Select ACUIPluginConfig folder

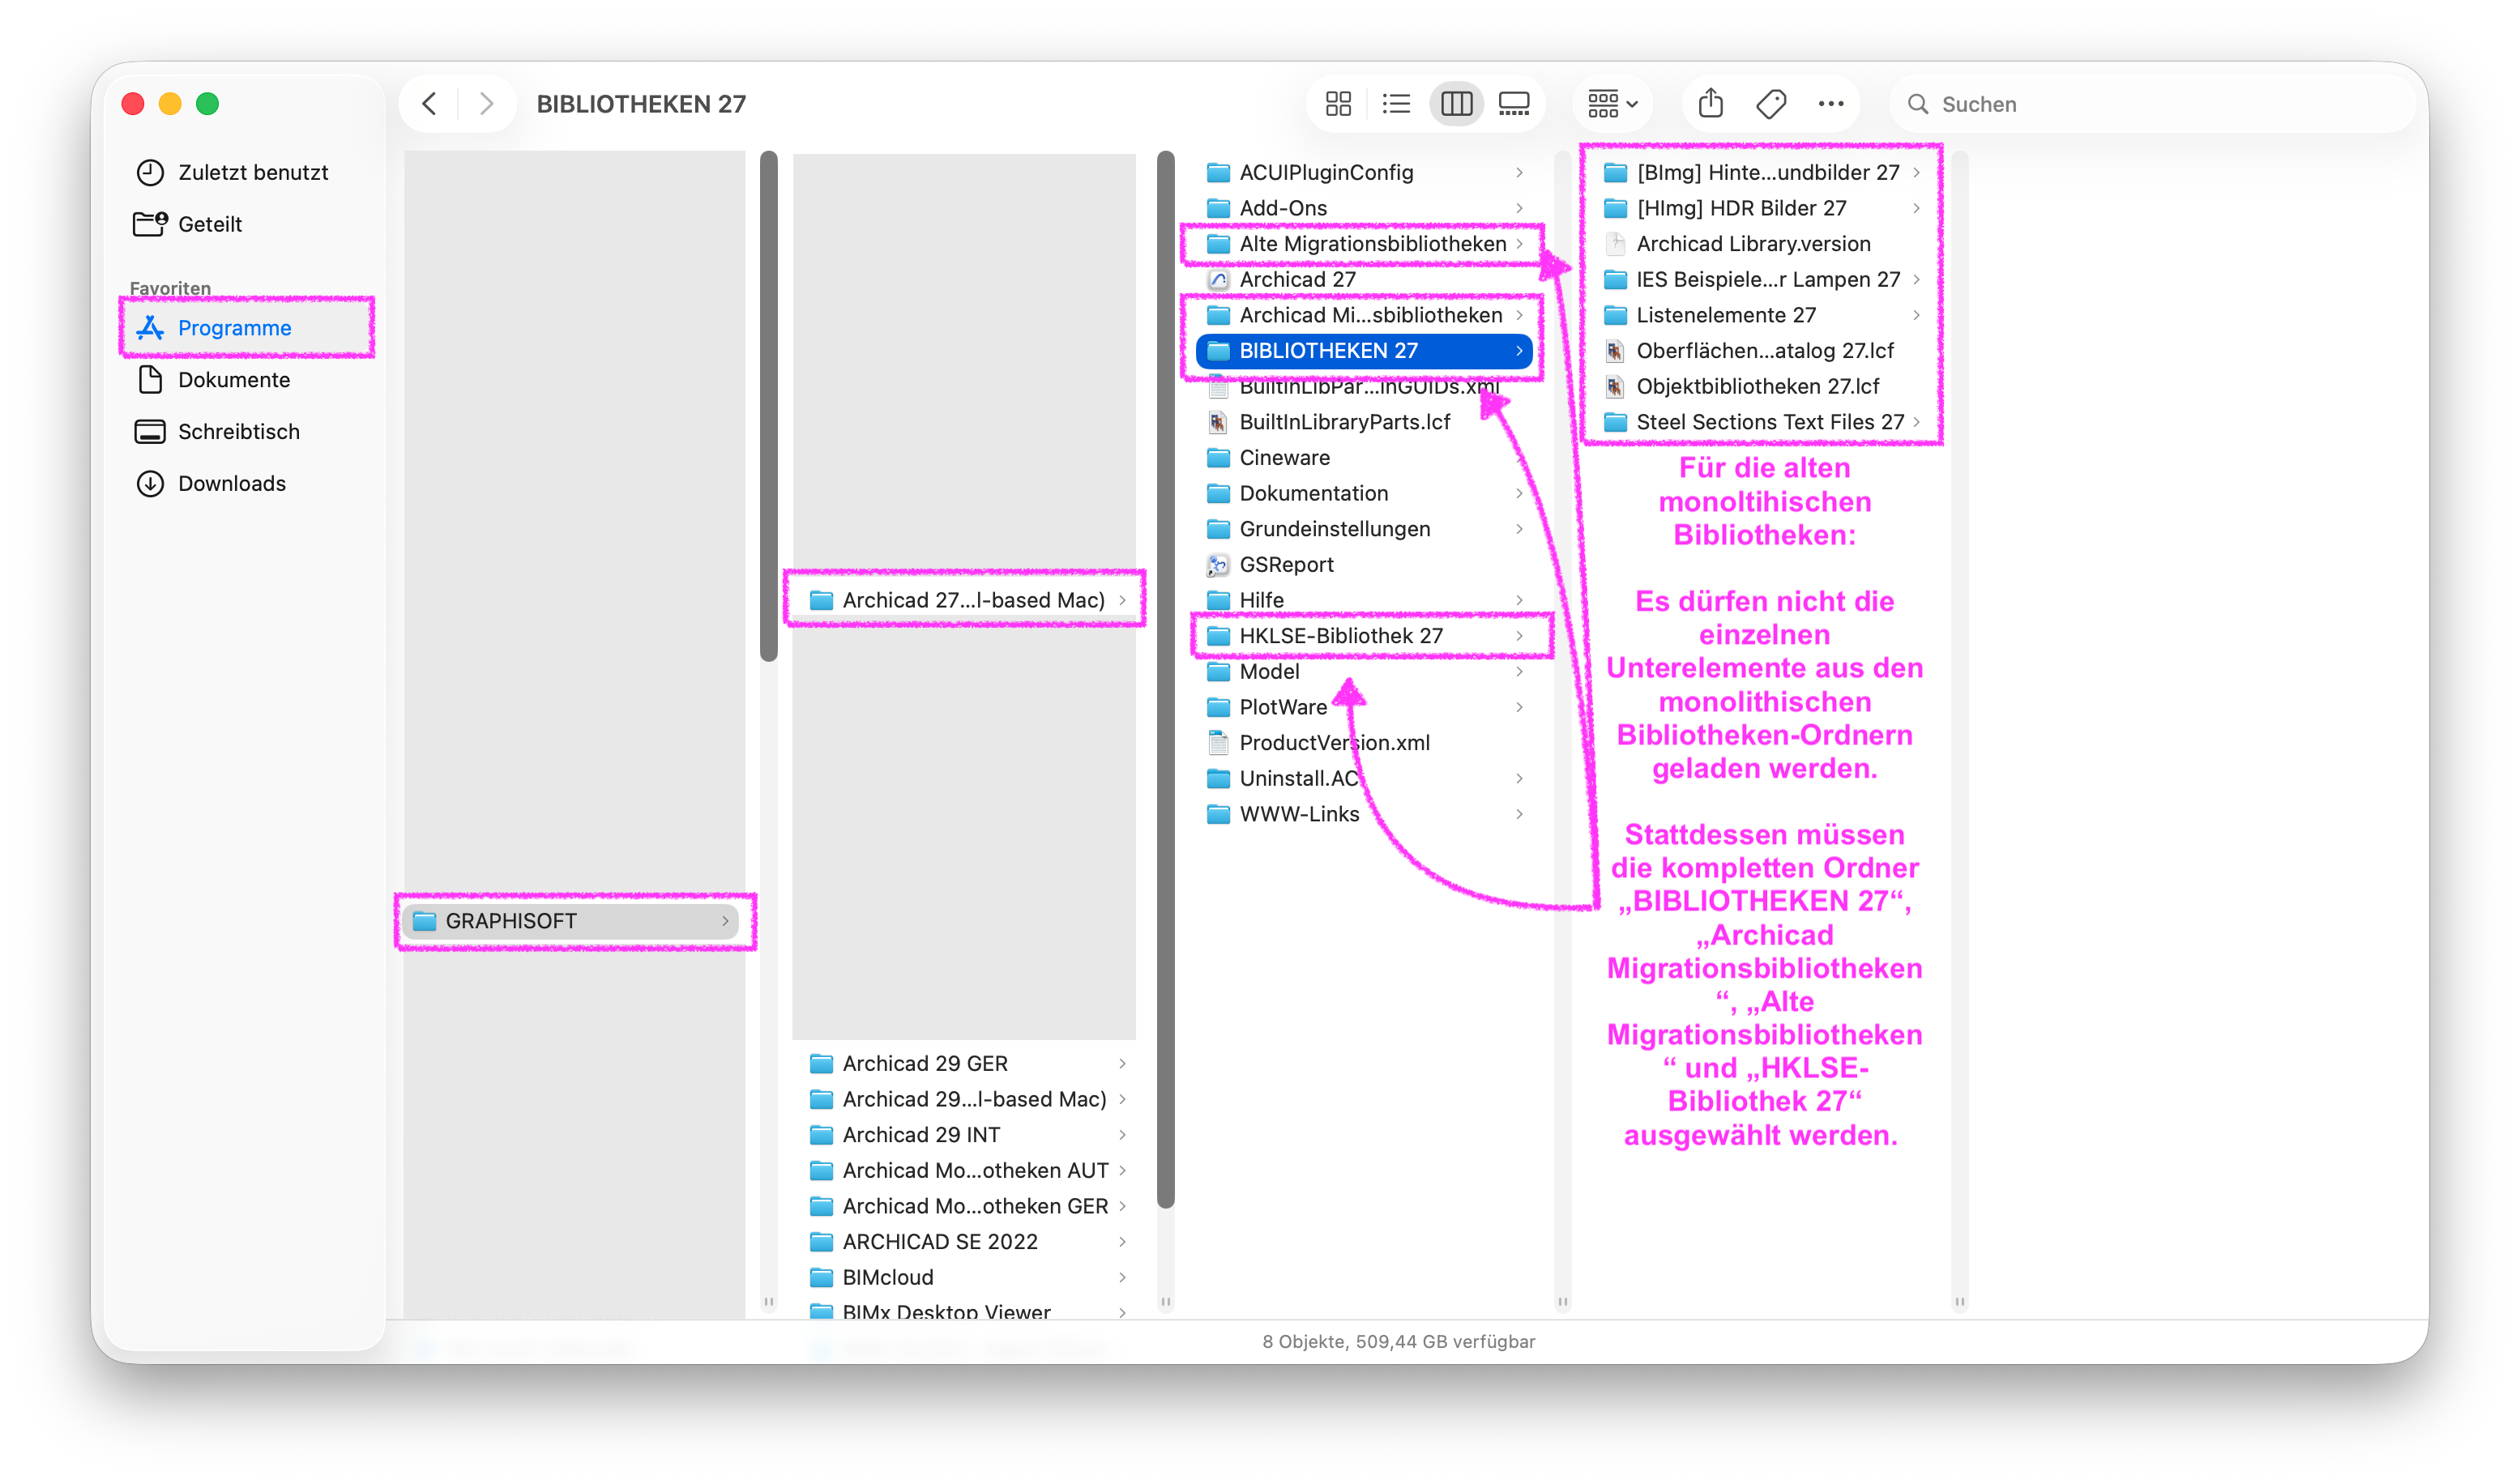coord(1364,172)
